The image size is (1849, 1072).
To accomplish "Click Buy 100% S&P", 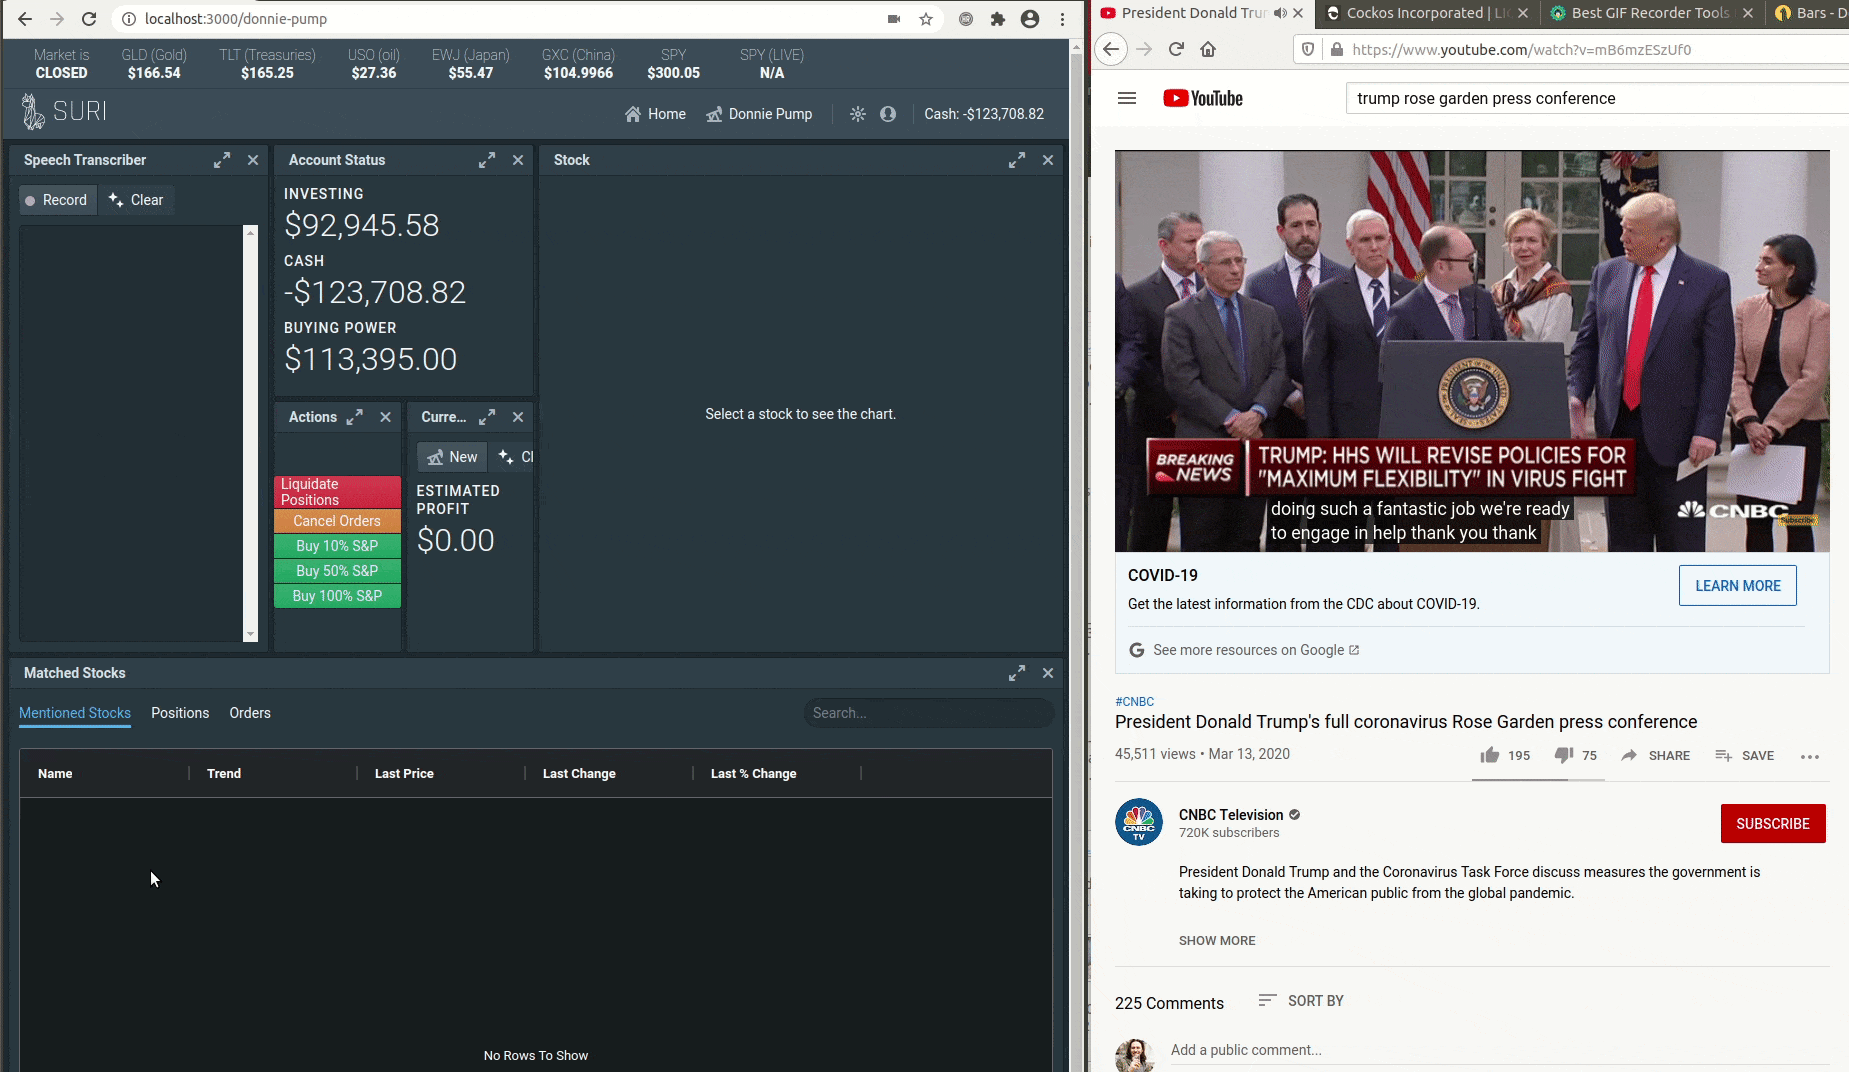I will (337, 596).
